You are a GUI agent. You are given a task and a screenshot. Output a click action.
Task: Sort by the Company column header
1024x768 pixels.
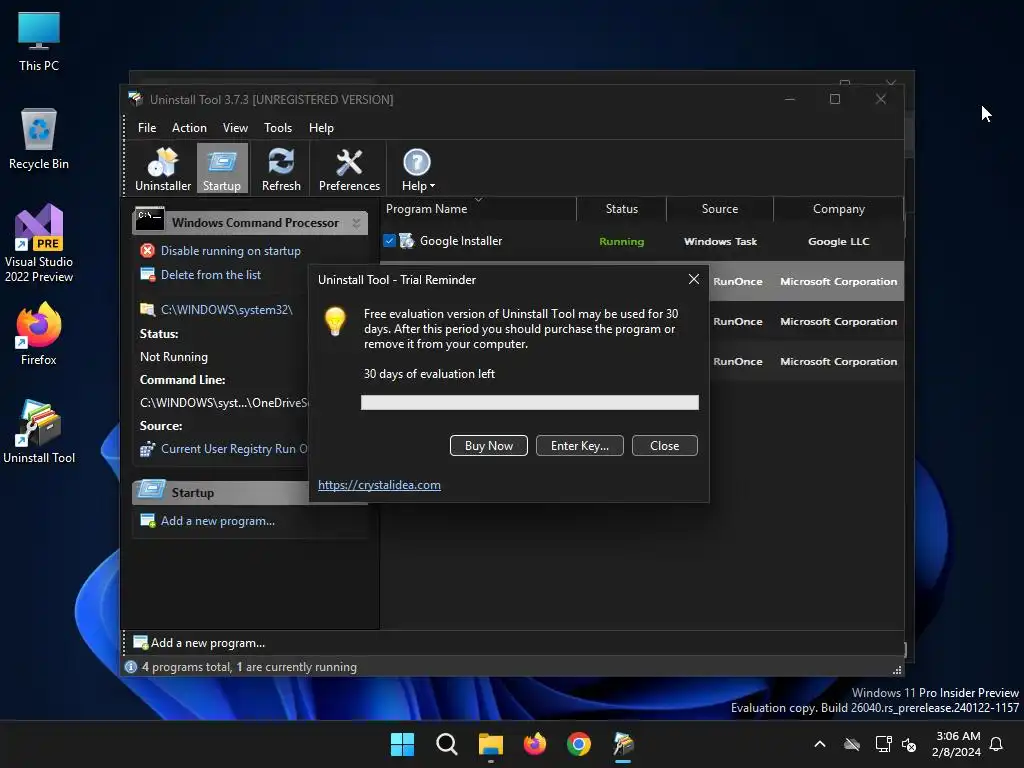839,209
